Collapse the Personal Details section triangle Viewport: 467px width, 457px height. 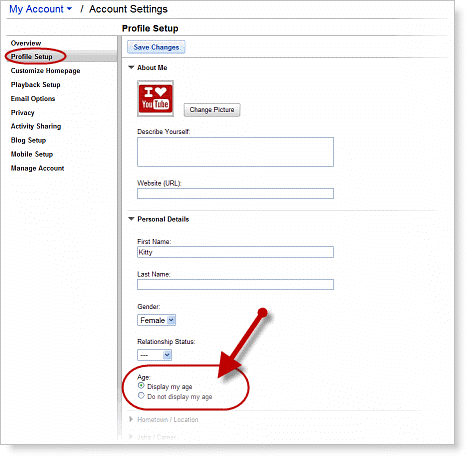point(131,219)
